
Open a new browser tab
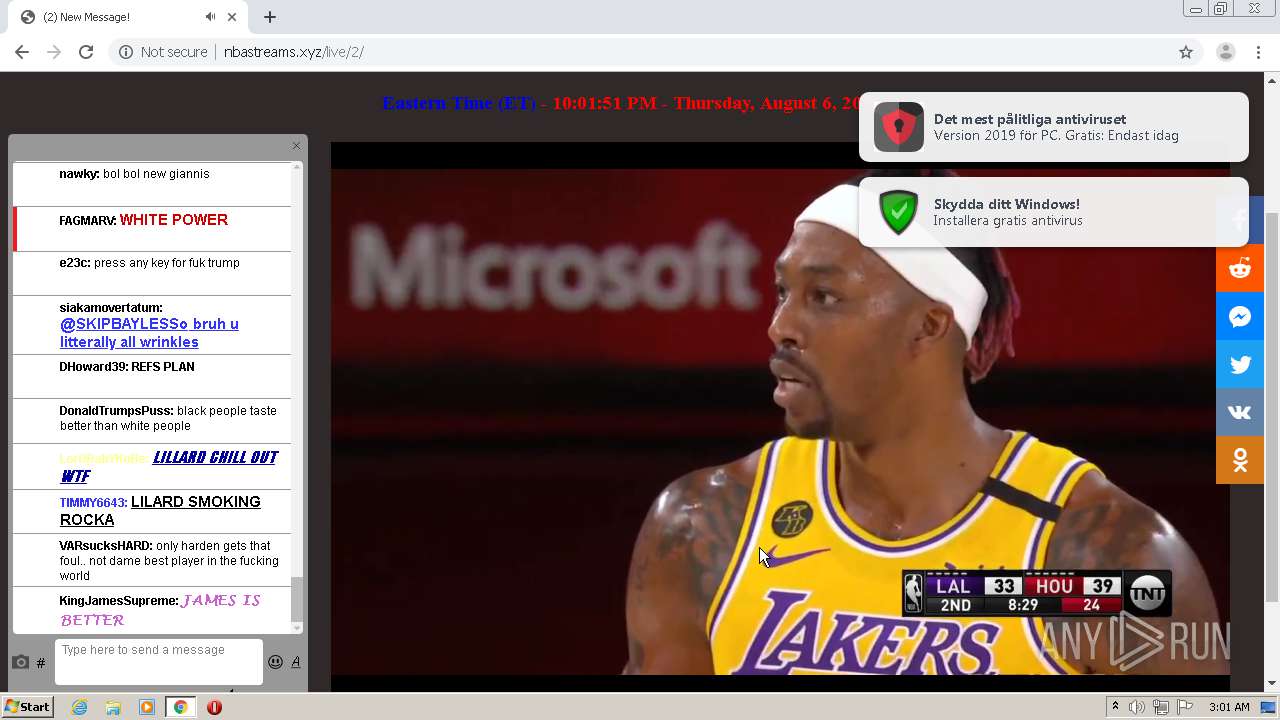coord(270,17)
